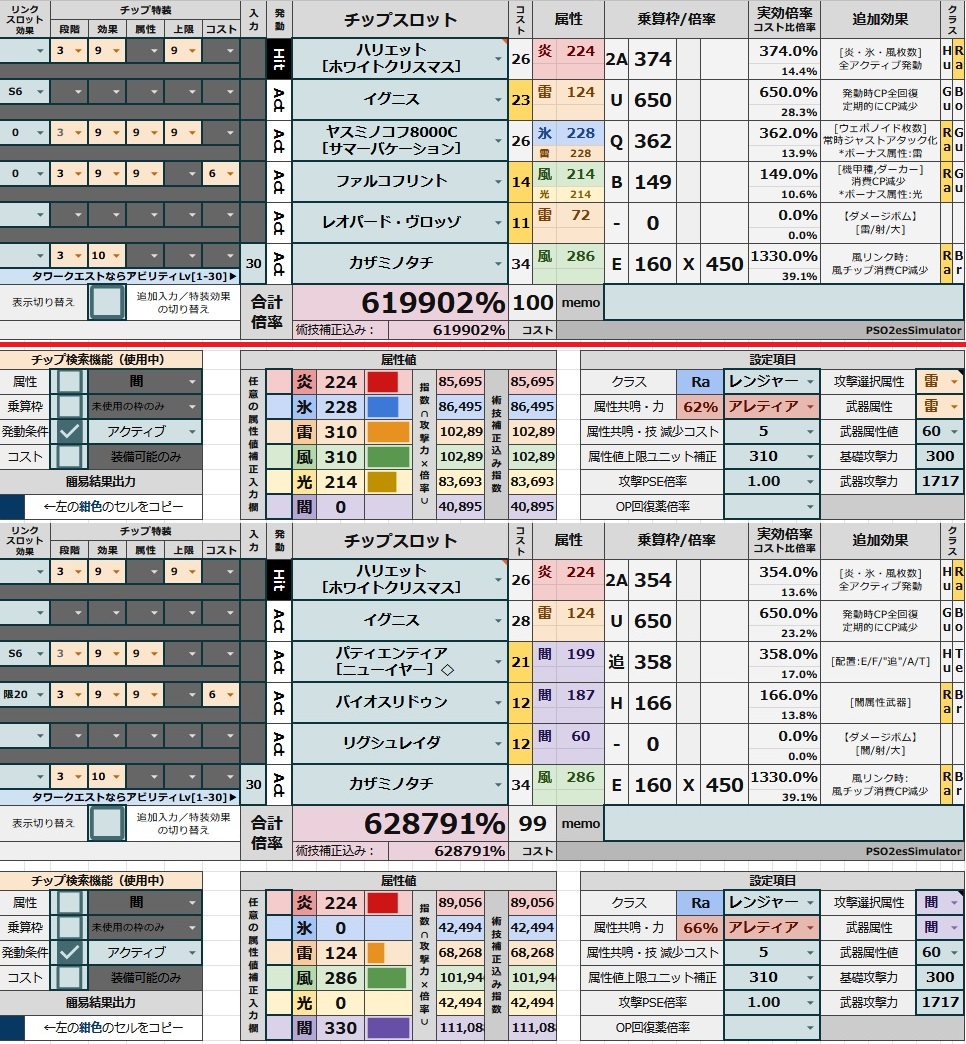Click the memo field beside cost 99

[783, 824]
